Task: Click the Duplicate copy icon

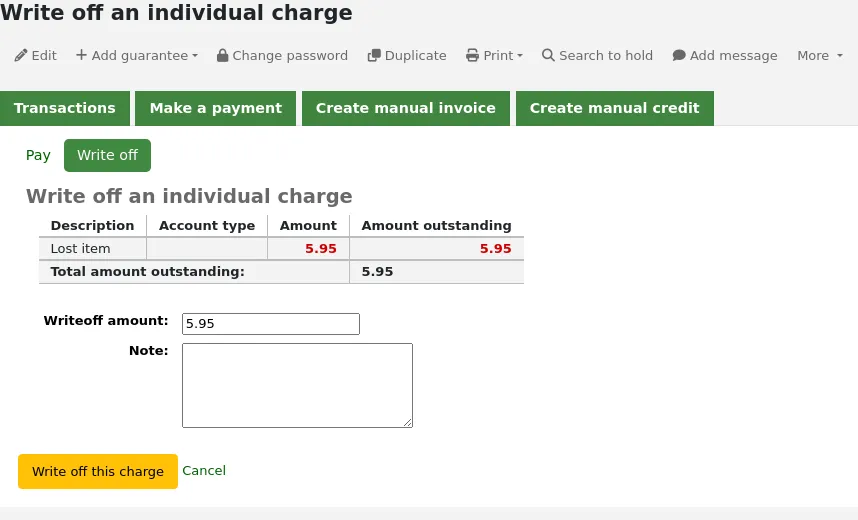Action: (x=374, y=55)
